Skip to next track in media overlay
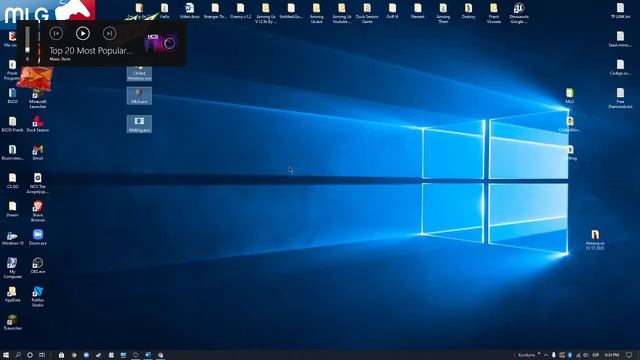640x360 pixels. (x=109, y=33)
